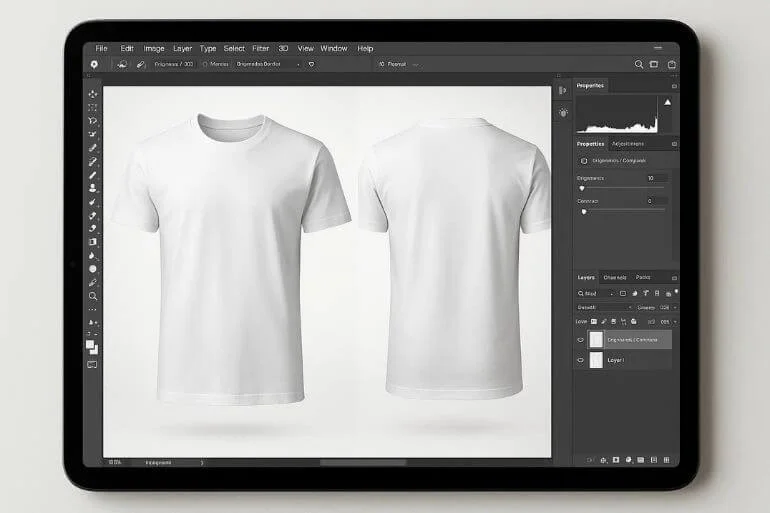Open the top Properties panel menu

pyautogui.click(x=674, y=86)
